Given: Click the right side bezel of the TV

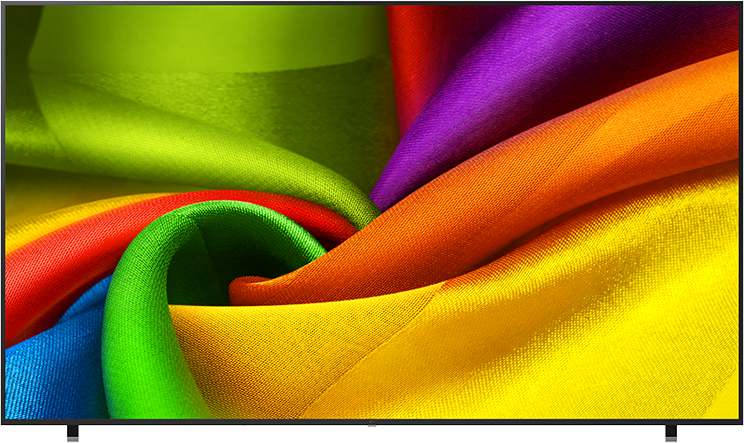Looking at the screenshot, I should [x=740, y=212].
